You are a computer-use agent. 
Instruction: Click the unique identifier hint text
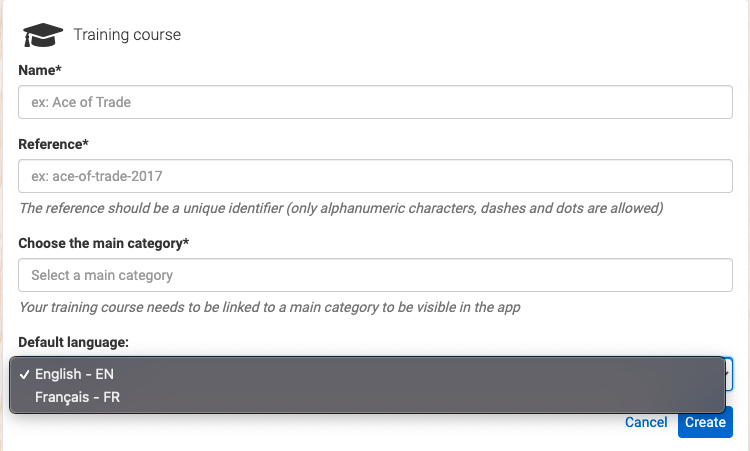coord(341,208)
